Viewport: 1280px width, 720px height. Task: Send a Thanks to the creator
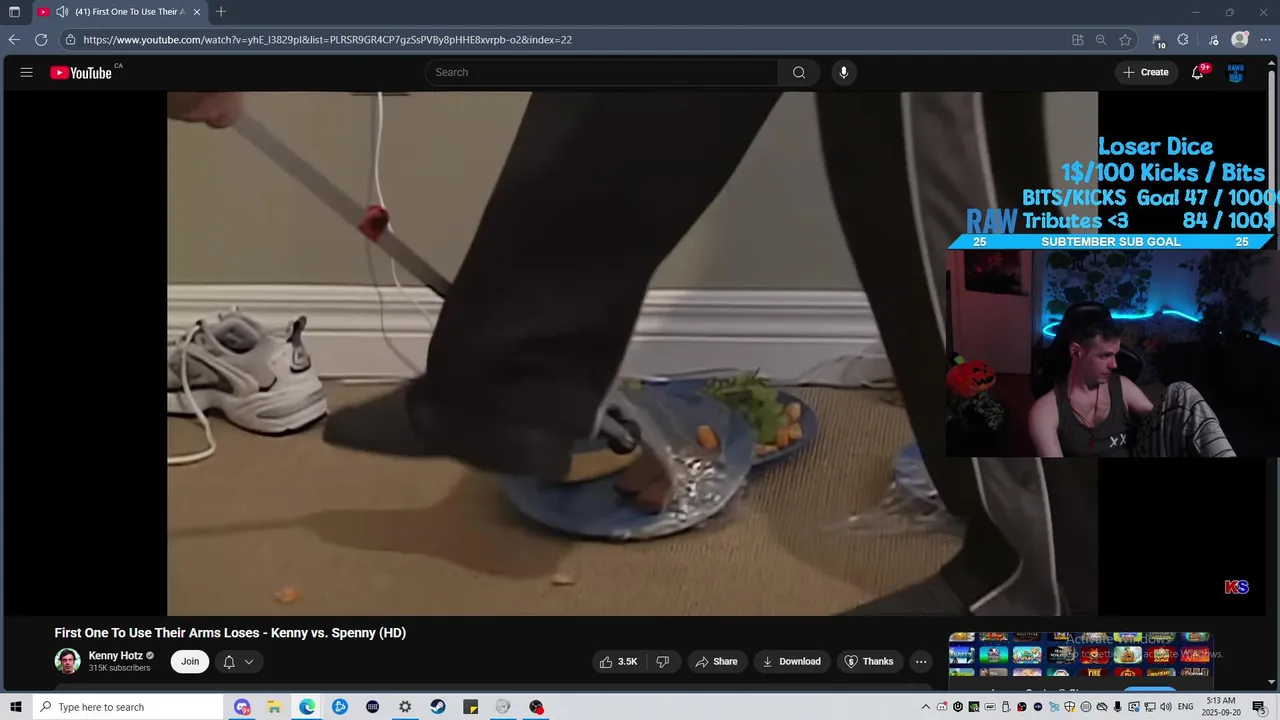tap(869, 661)
